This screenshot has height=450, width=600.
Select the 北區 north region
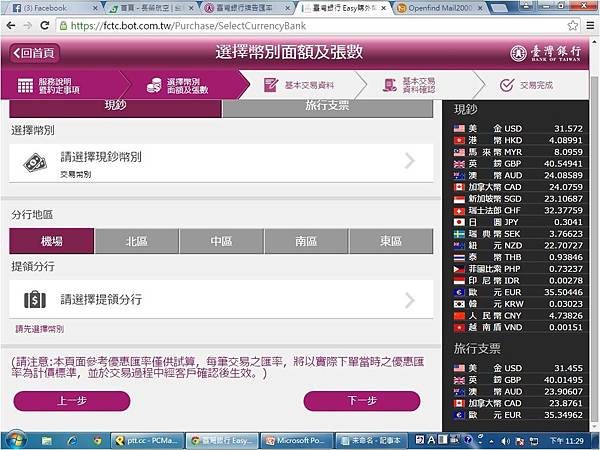pyautogui.click(x=137, y=241)
